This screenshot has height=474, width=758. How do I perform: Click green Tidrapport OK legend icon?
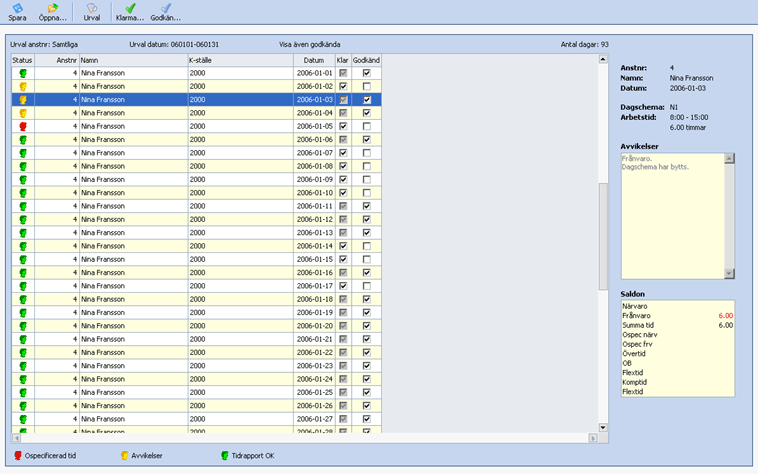point(224,456)
